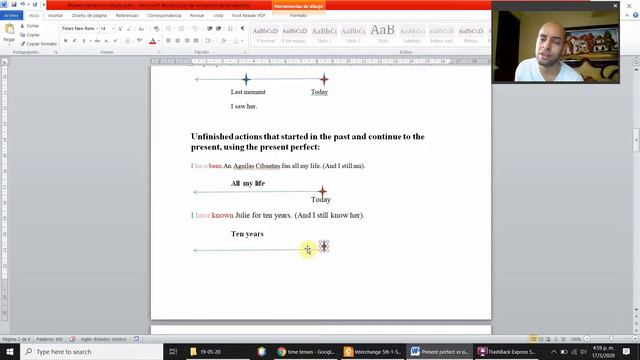The height and width of the screenshot is (360, 640).
Task: Apply the large Título style
Action: point(383,35)
